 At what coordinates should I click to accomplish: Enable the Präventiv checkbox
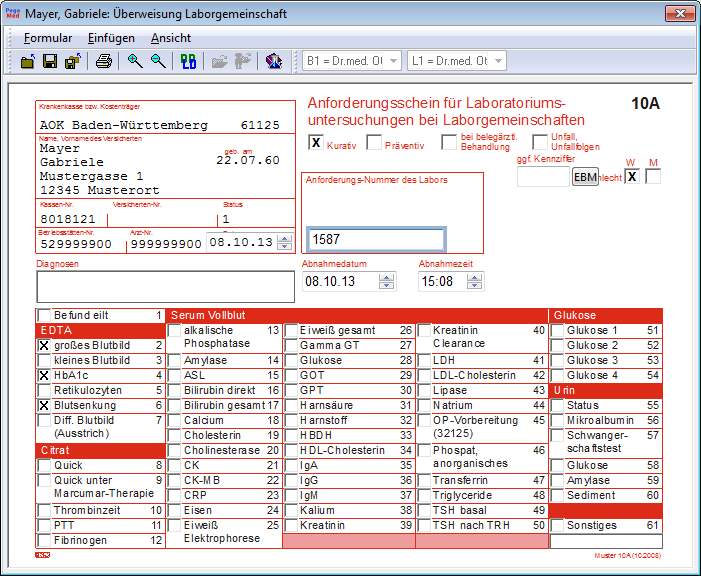click(x=375, y=143)
